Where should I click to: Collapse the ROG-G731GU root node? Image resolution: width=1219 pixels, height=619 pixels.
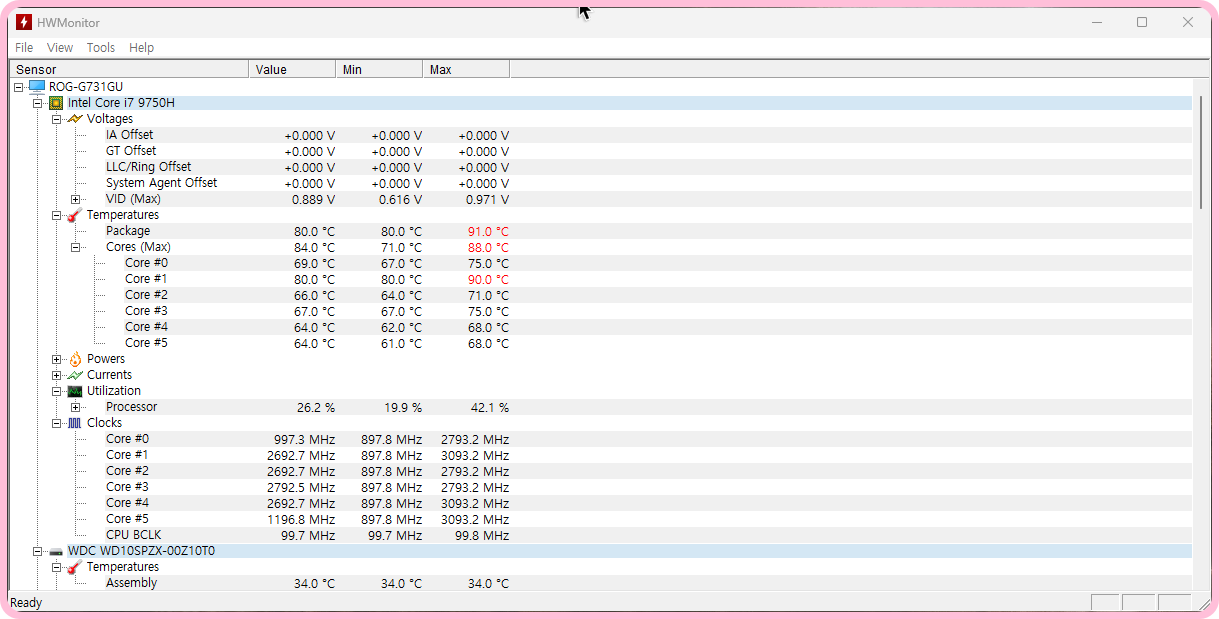(19, 87)
